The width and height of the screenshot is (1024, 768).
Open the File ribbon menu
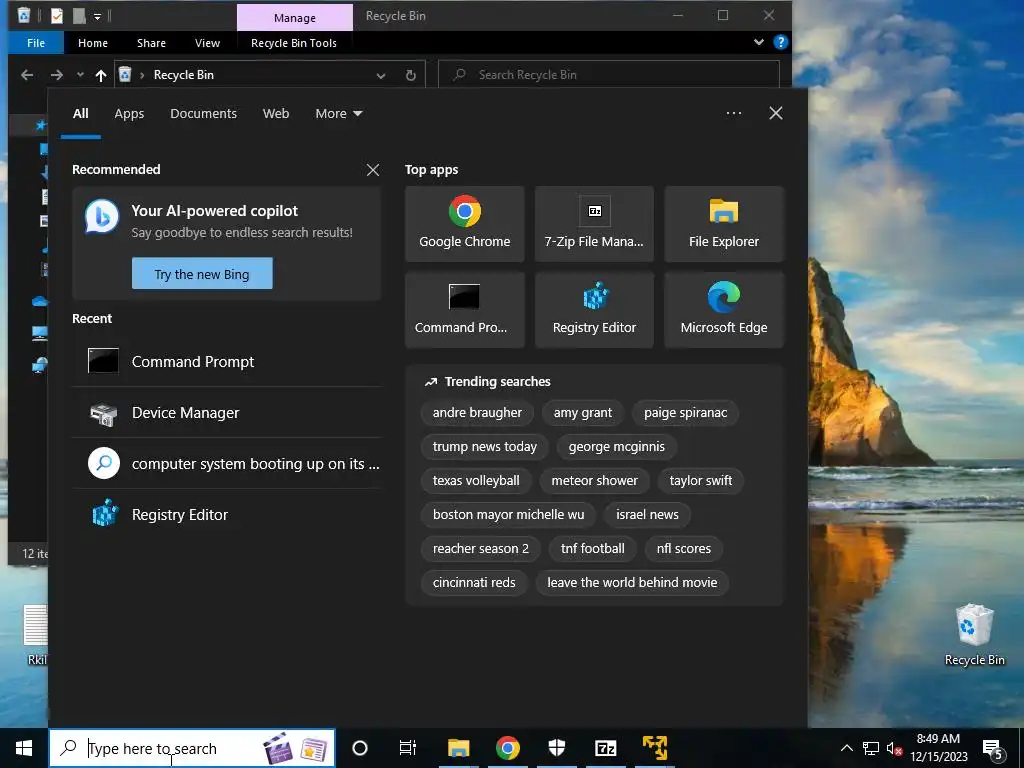(x=36, y=43)
